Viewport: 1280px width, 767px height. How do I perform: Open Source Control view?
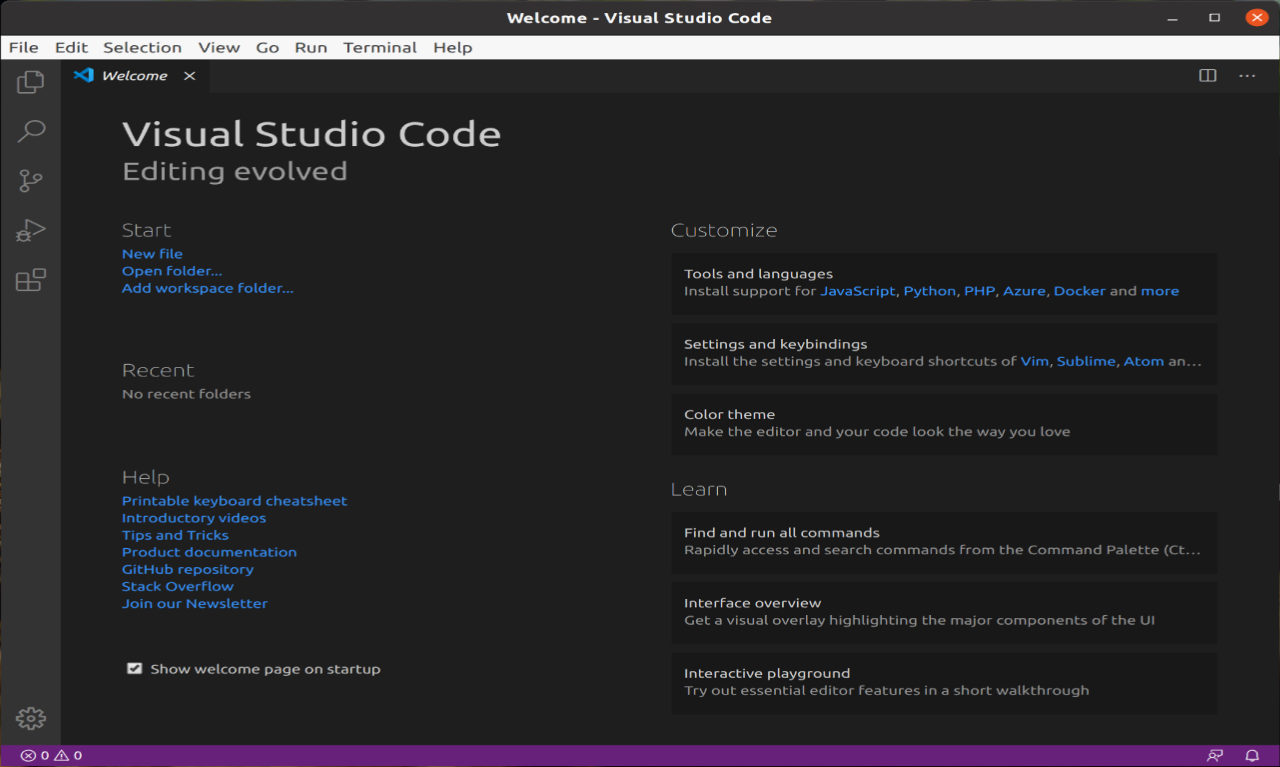[31, 181]
